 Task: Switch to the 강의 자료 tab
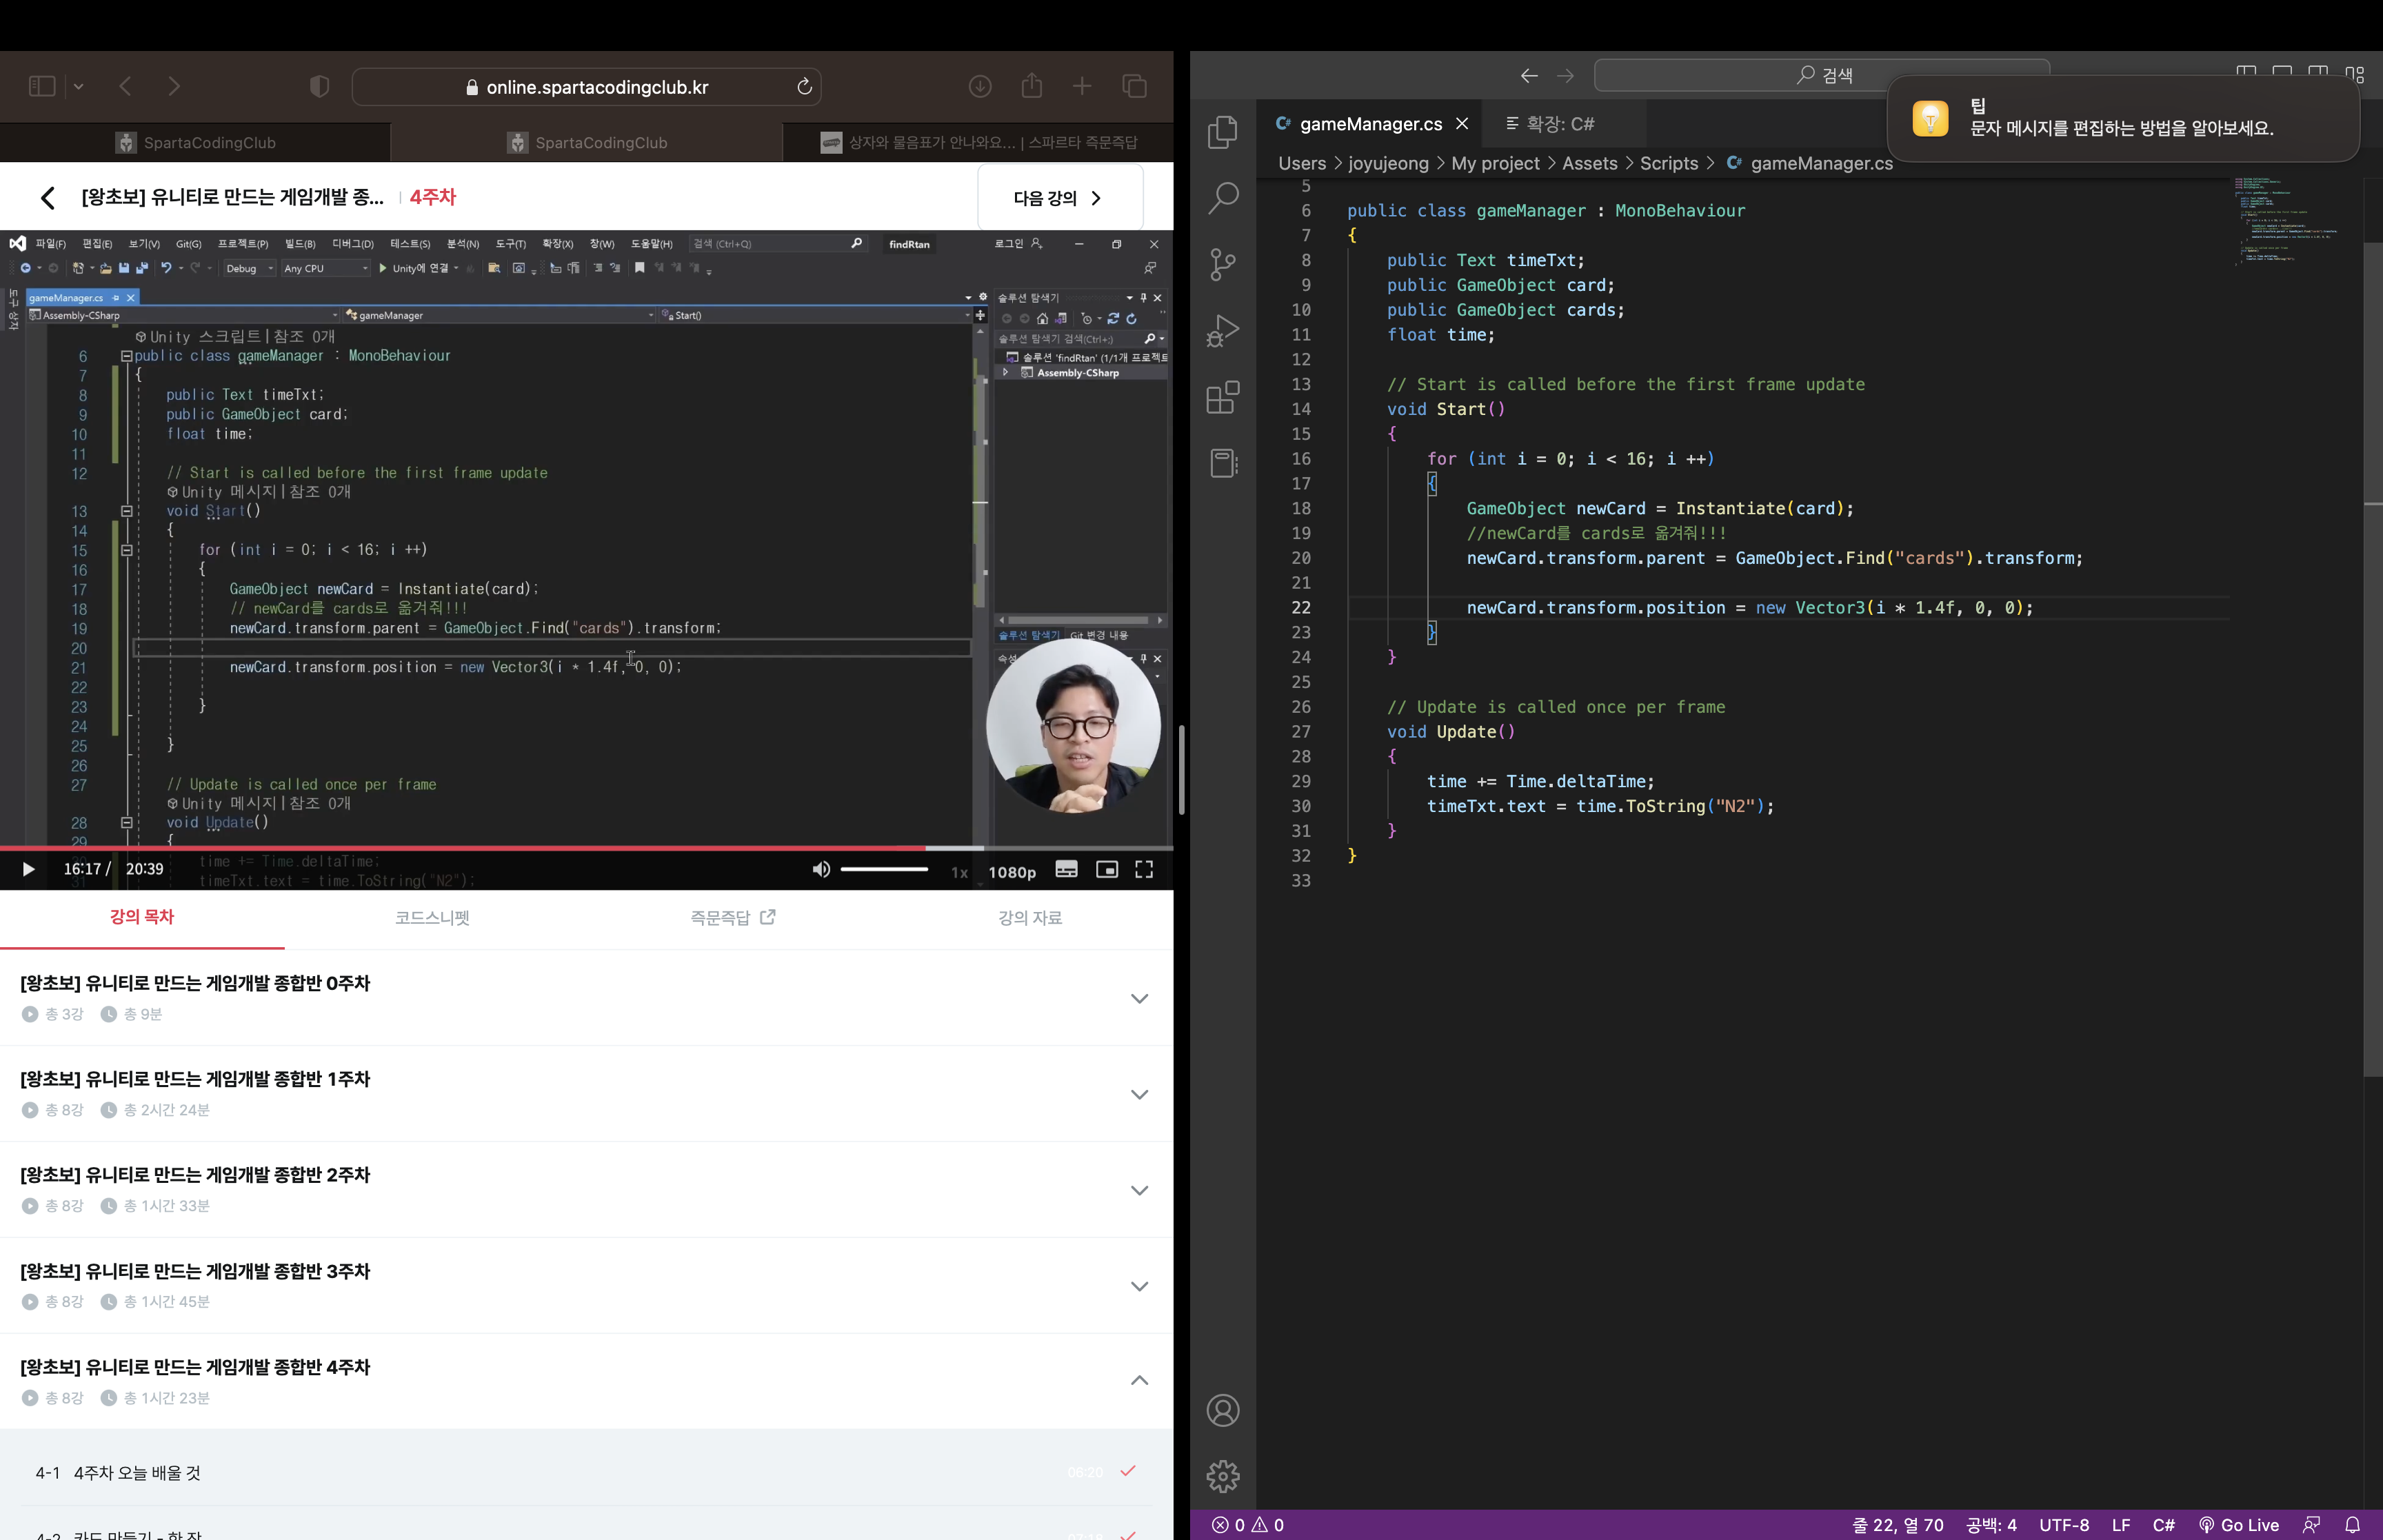coord(1030,917)
